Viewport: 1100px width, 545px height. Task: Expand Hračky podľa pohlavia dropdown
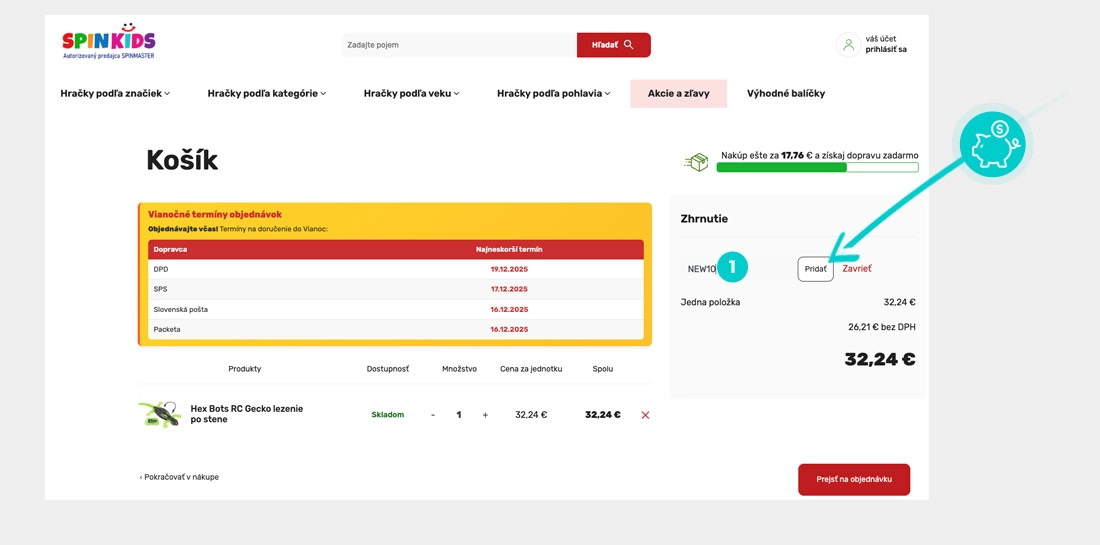click(x=553, y=94)
